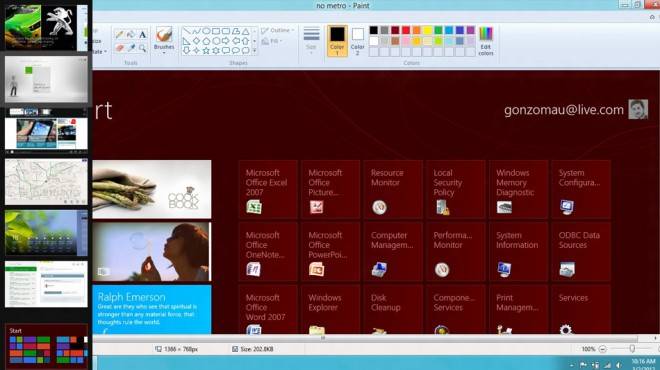This screenshot has width=660, height=370.
Task: Pick the Line shape
Action: [186, 32]
